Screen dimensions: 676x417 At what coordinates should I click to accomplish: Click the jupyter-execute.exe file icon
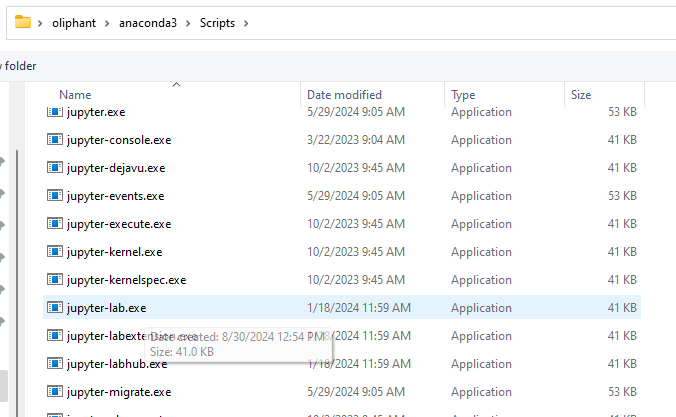pos(55,224)
